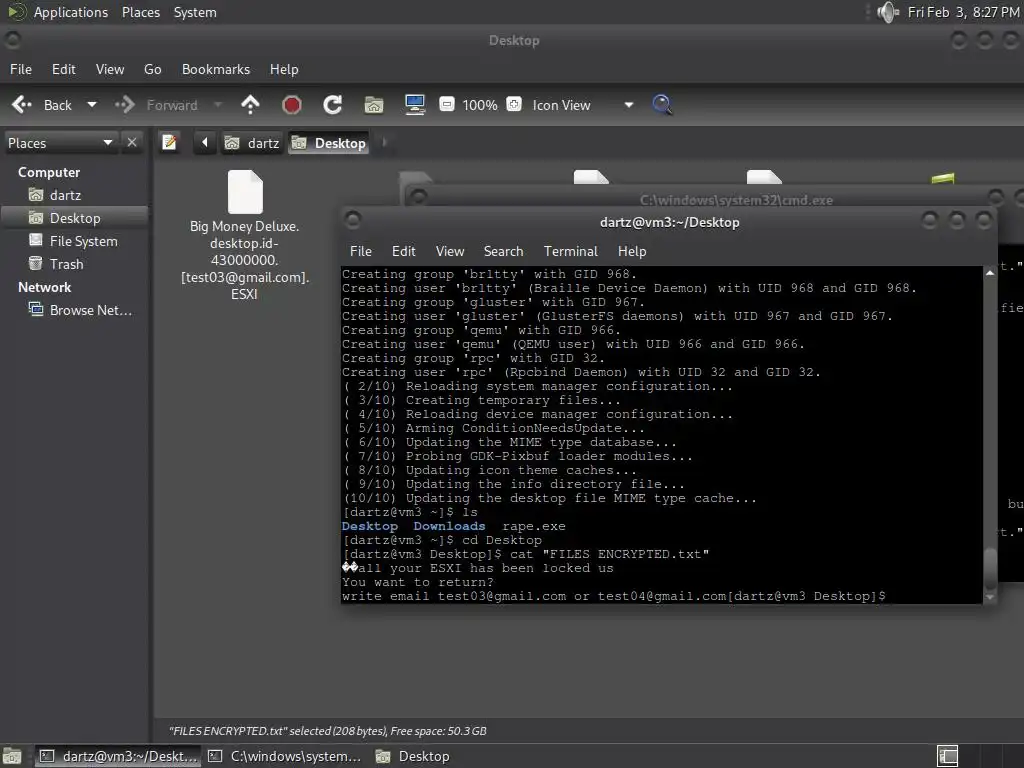Click the terminal scrollbar thumb

pos(990,567)
